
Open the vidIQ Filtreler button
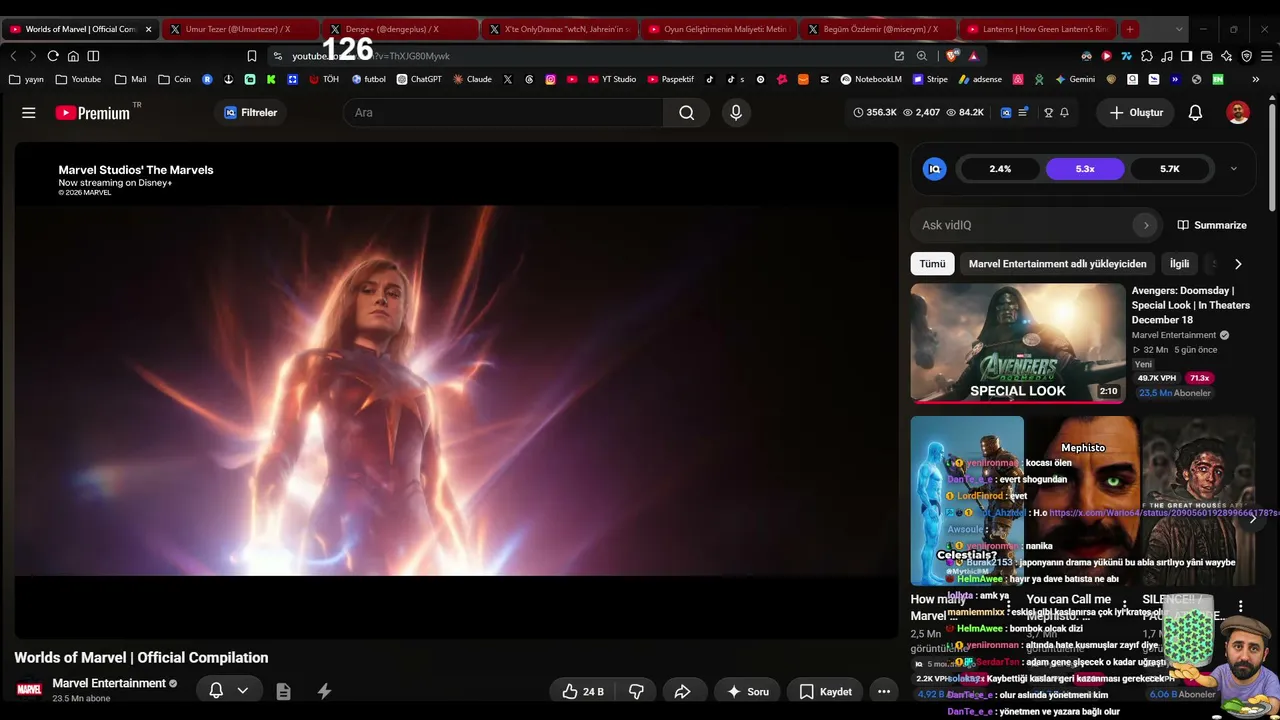(x=251, y=113)
